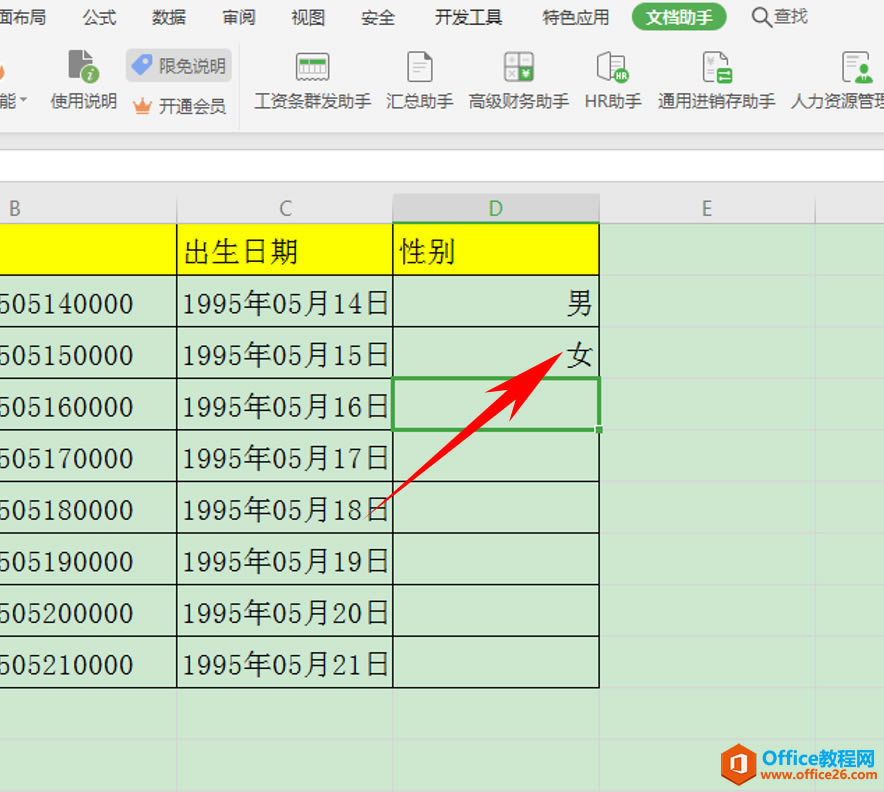Click the 限免说明 limited-free notice tag
Image resolution: width=884 pixels, height=792 pixels.
click(178, 64)
